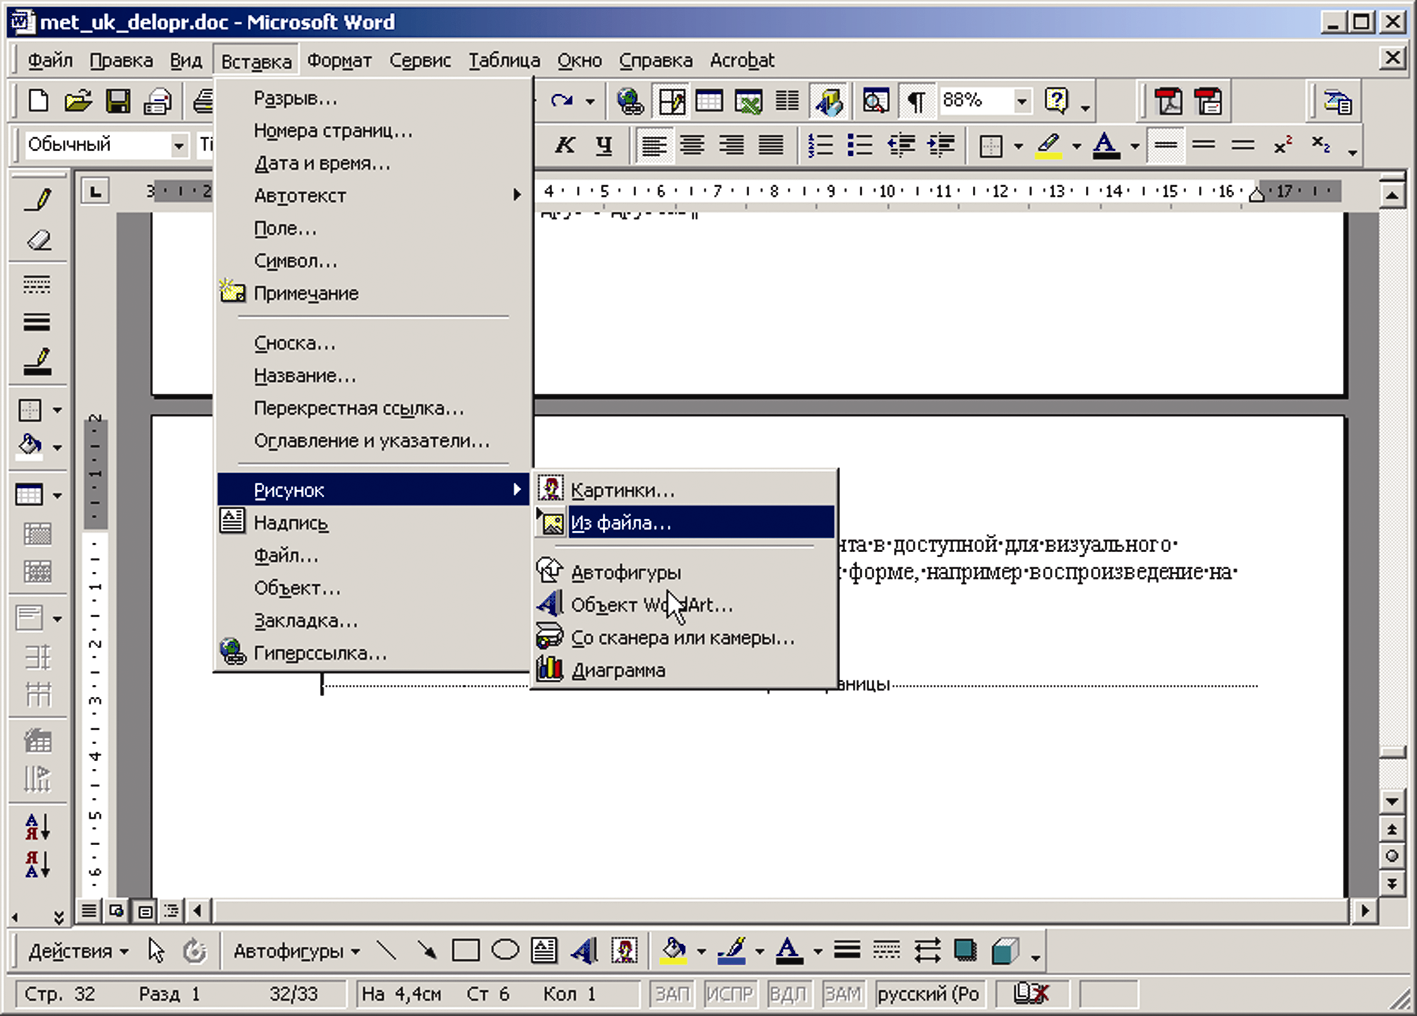Open Document Map magnifier icon
The image size is (1417, 1016).
click(876, 101)
